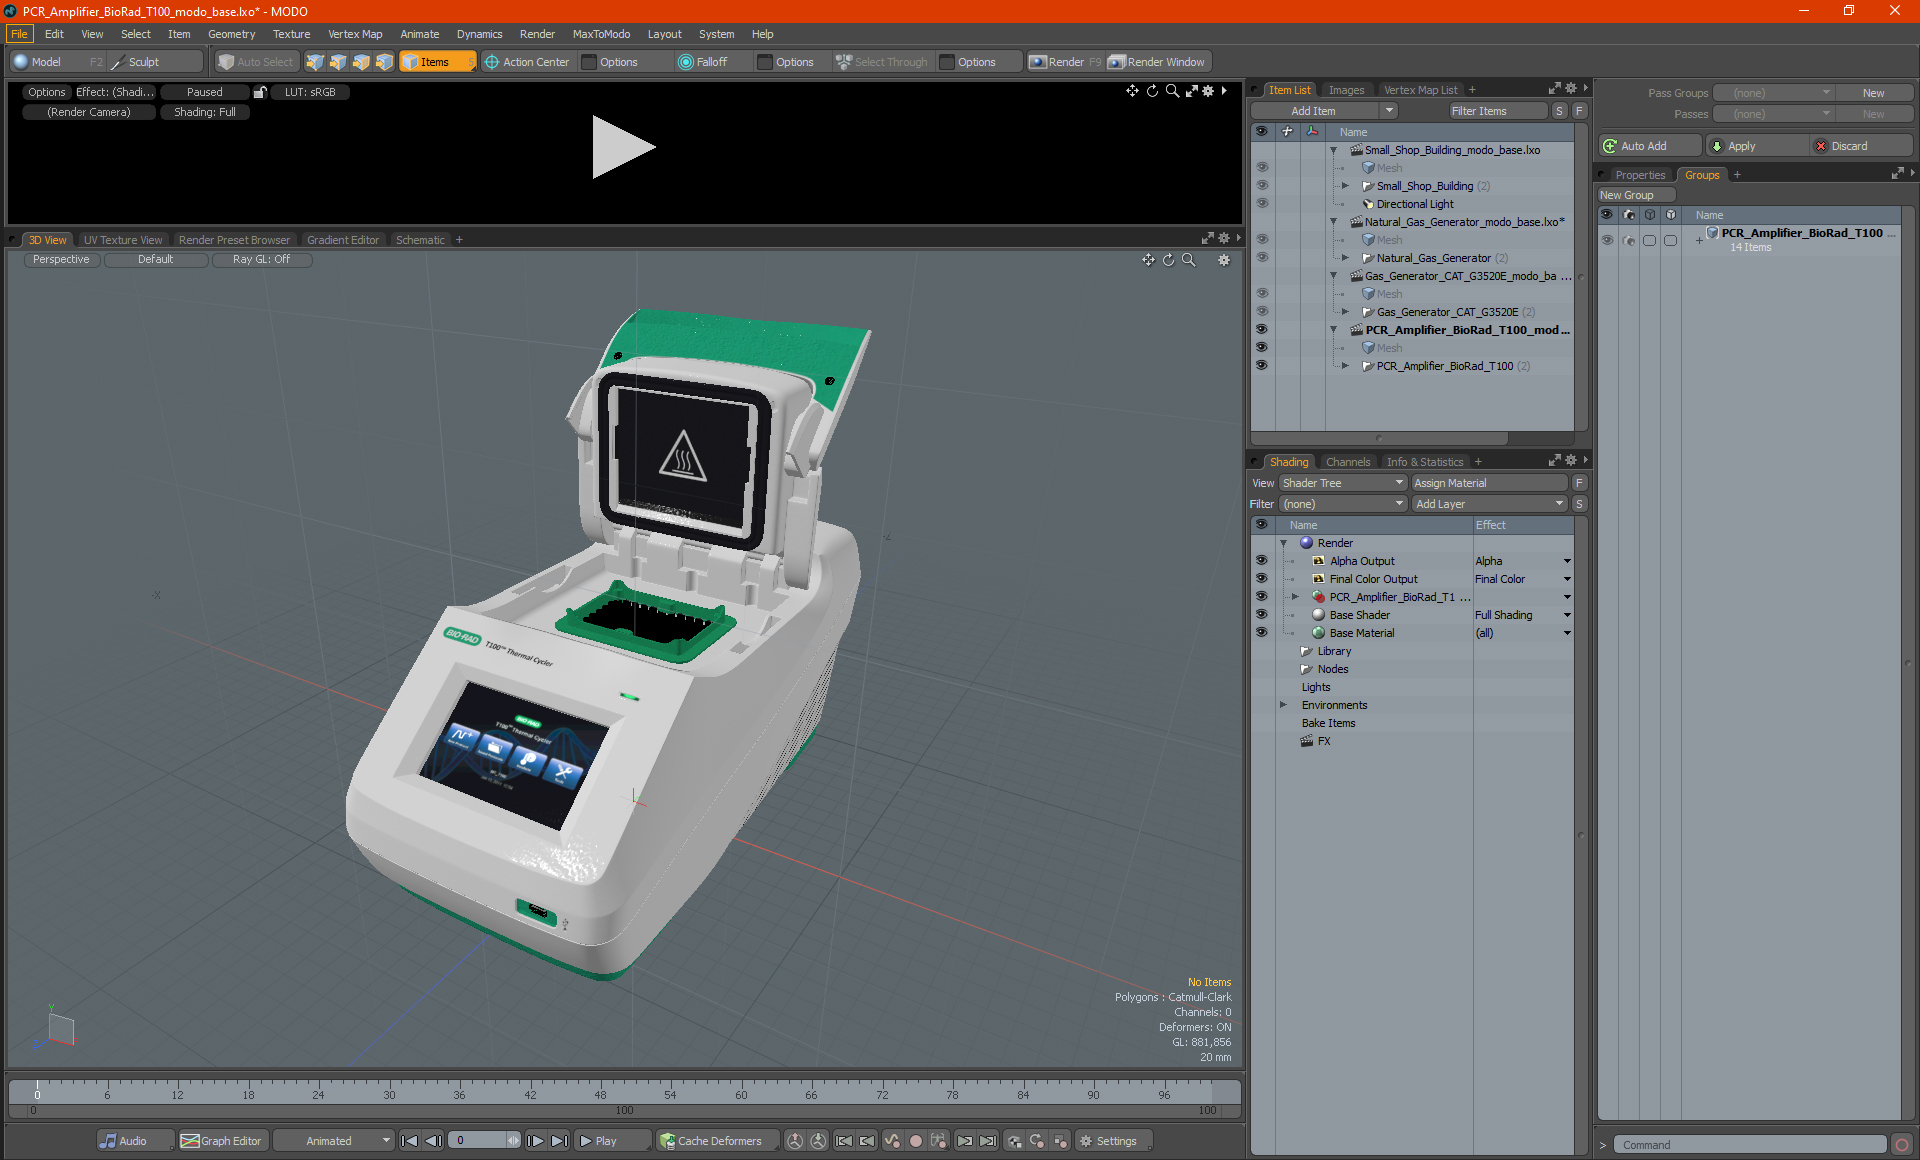
Task: Rotate view icon in 3D viewport
Action: click(x=1168, y=260)
